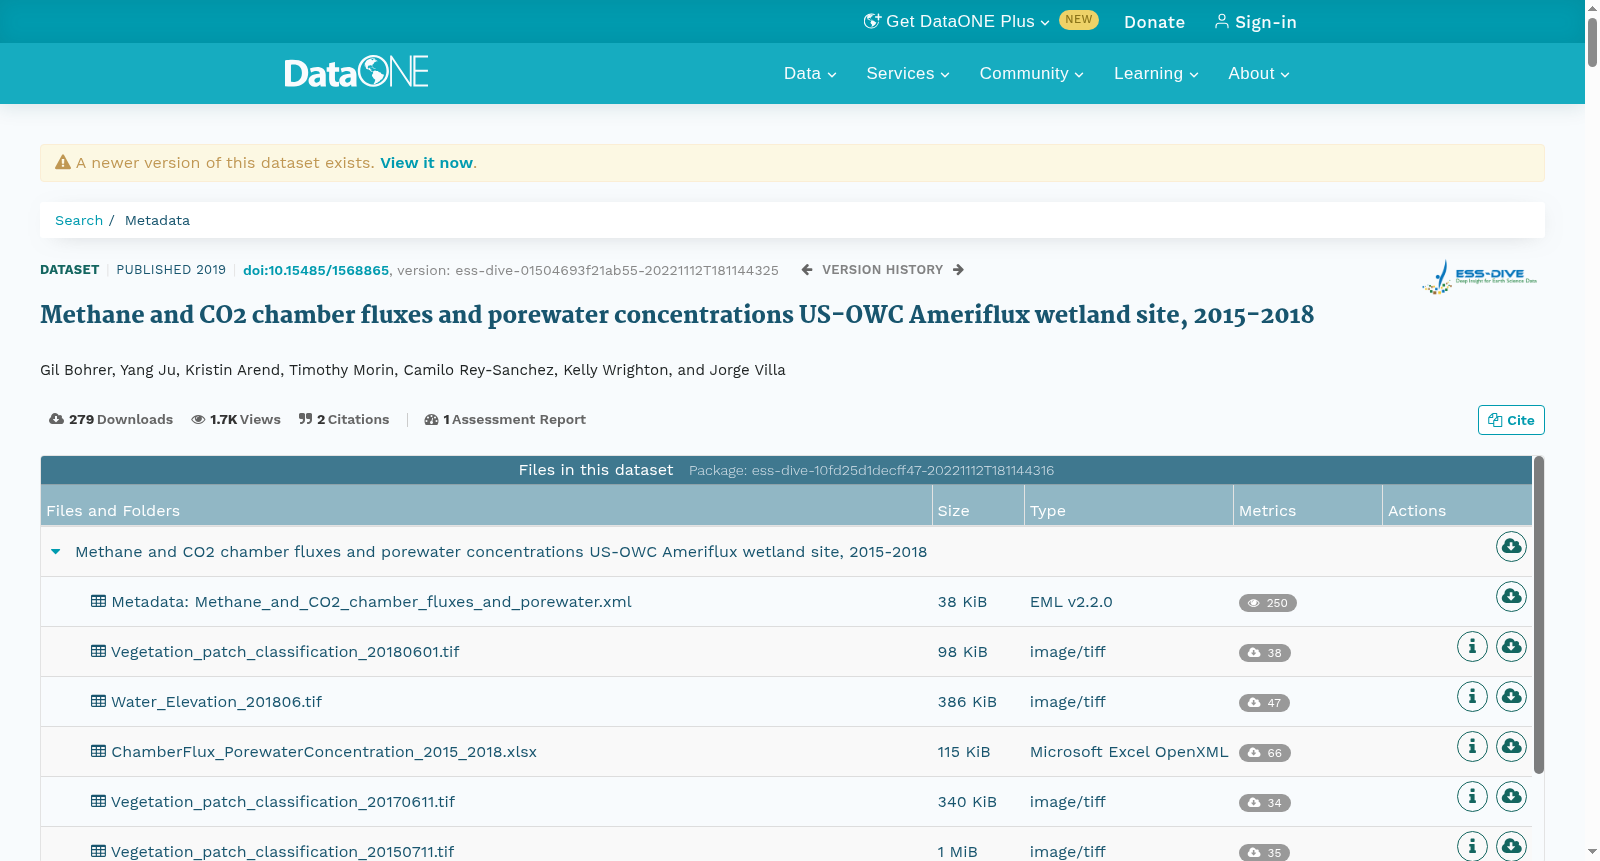Go to Search breadcrumb
1600x861 pixels.
79,220
